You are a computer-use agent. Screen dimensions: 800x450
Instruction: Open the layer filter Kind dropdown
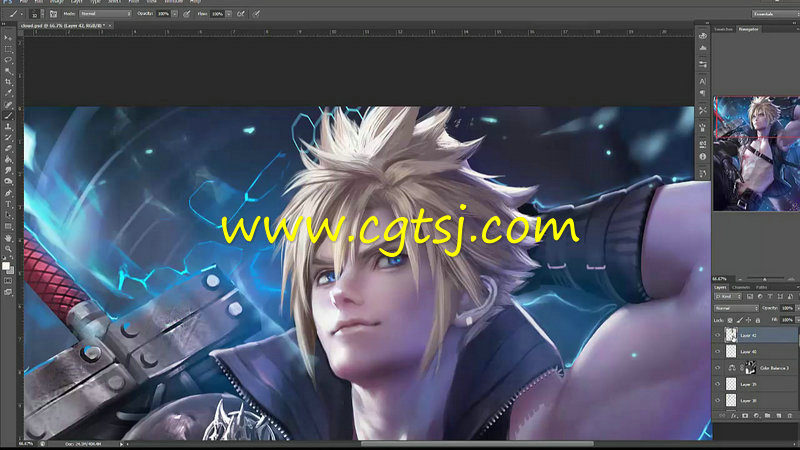click(x=728, y=296)
